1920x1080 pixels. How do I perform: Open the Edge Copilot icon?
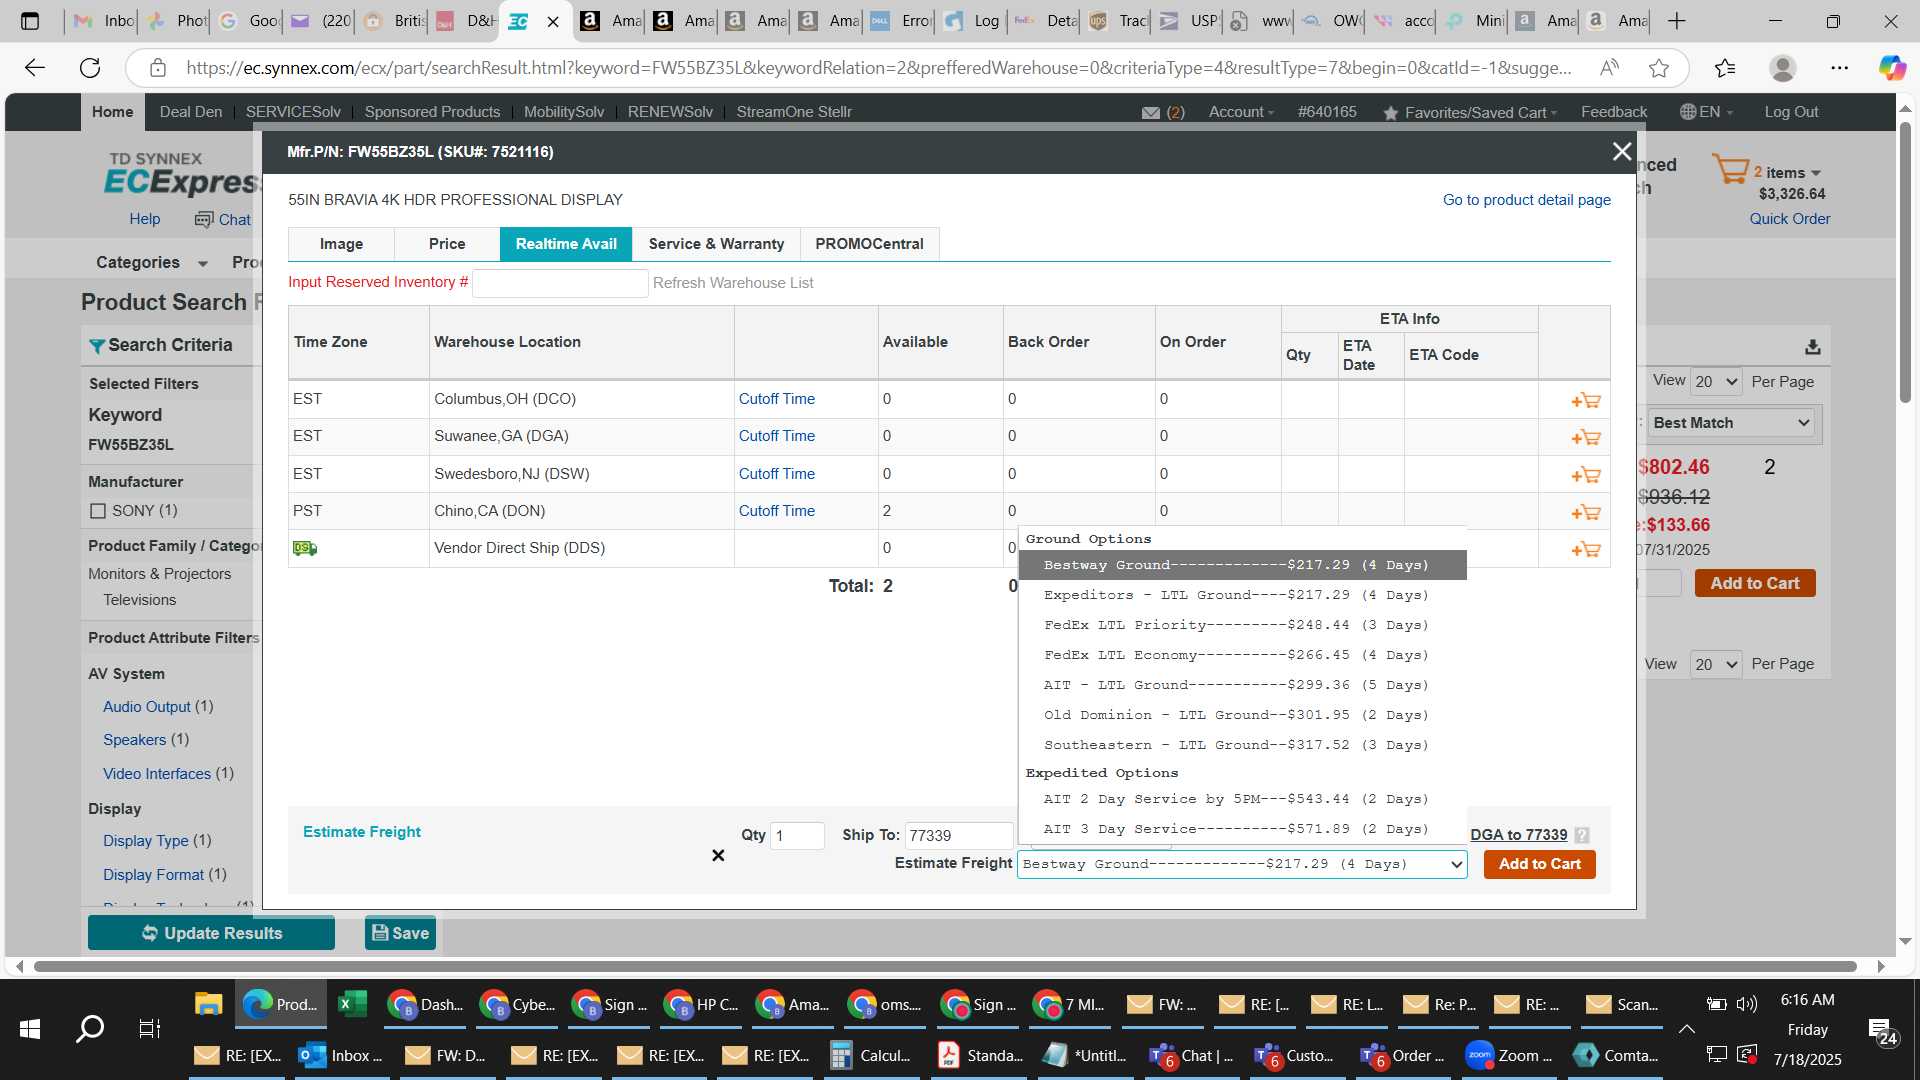(1891, 68)
